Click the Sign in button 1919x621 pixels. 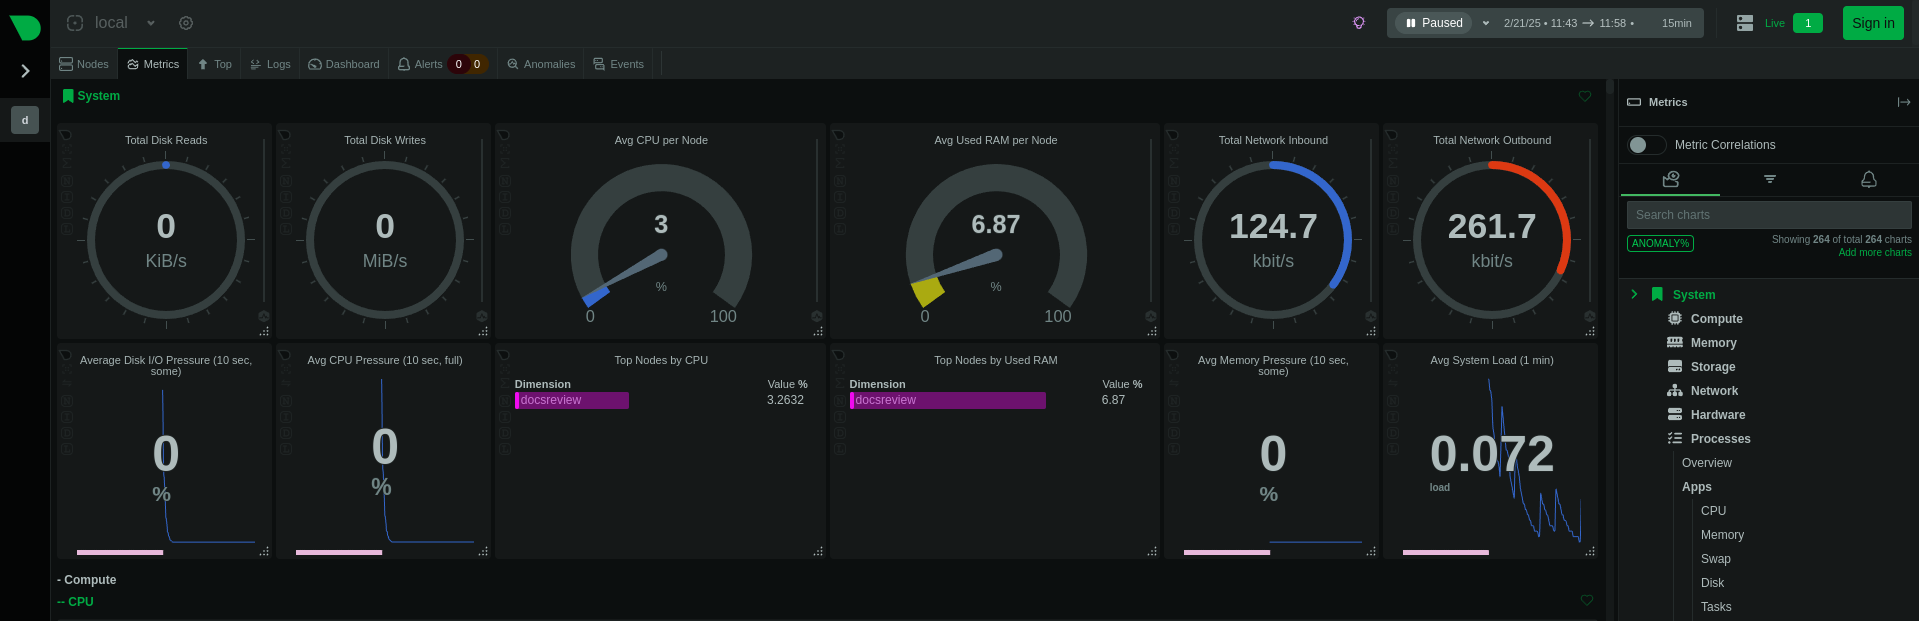pos(1872,23)
